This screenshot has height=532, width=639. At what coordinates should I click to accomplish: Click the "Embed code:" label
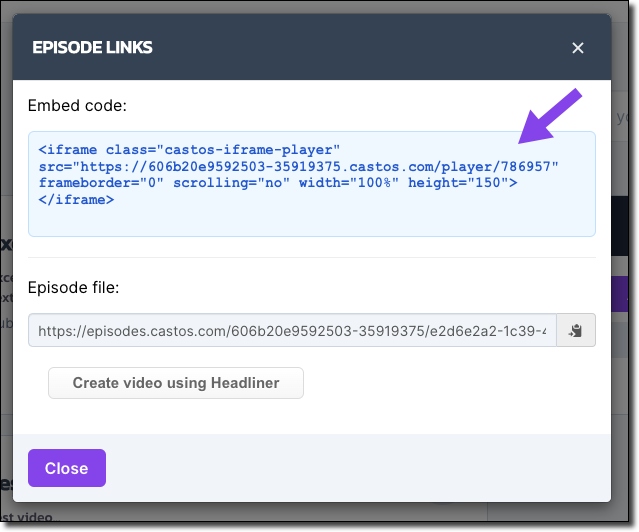[x=77, y=106]
